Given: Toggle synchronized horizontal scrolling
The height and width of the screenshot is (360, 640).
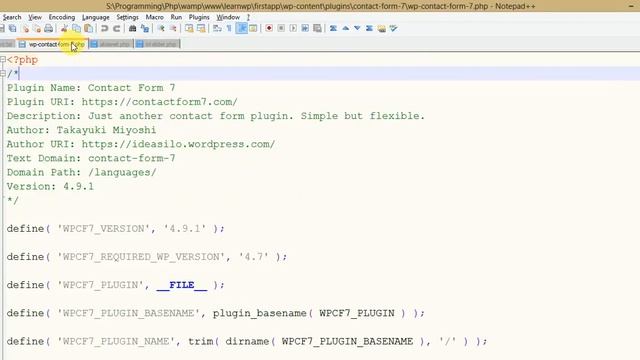Looking at the screenshot, I should (201, 28).
